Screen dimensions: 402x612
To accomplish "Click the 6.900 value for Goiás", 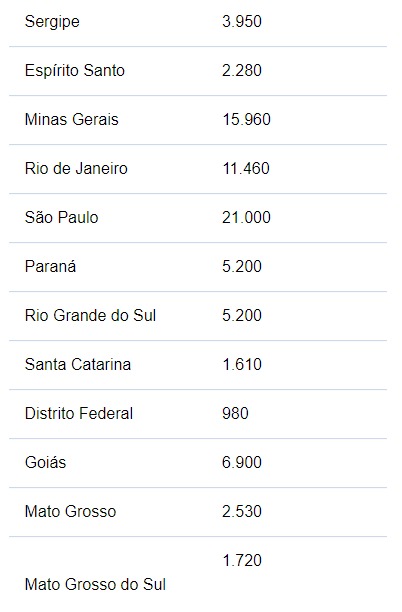I will click(242, 463).
